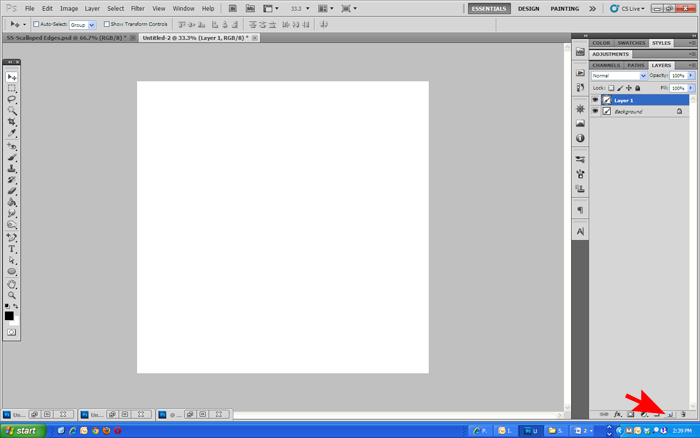Open the Fill slider arrow

691,88
